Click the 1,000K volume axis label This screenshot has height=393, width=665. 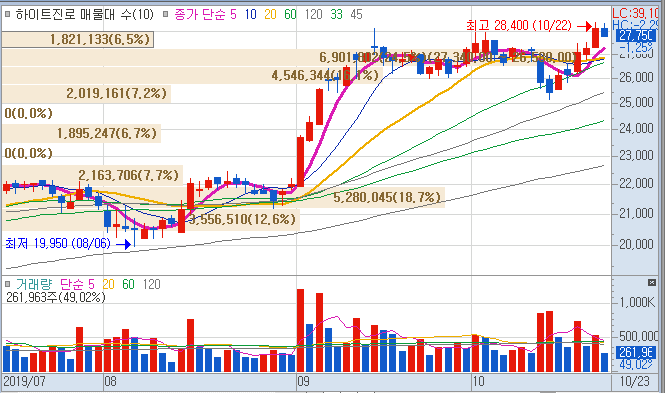pos(637,303)
